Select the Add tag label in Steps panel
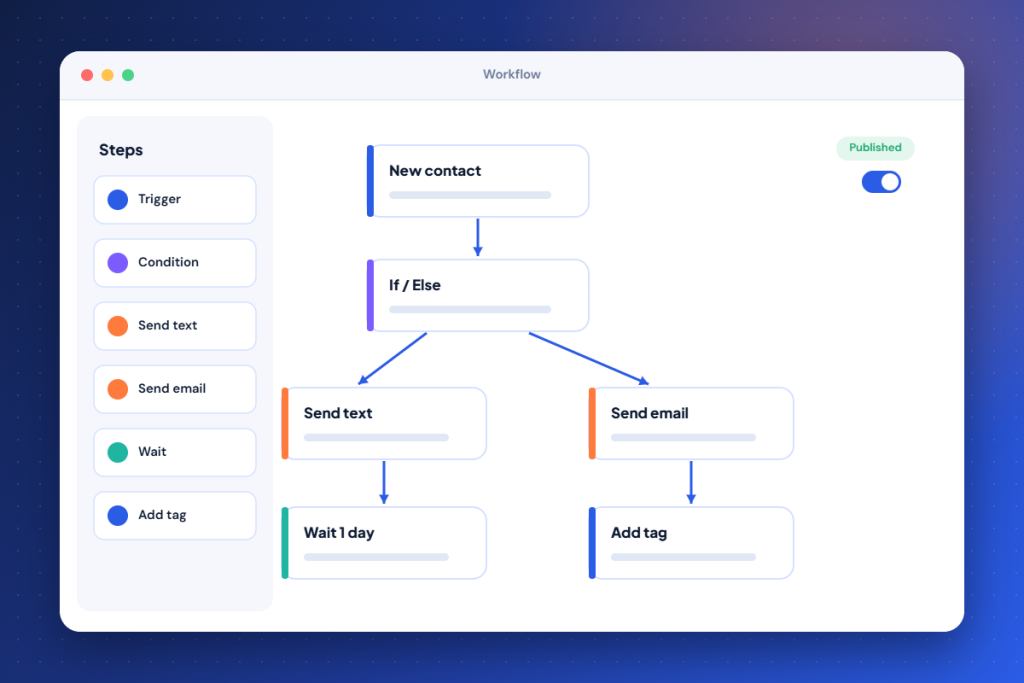1024x683 pixels. tap(162, 515)
